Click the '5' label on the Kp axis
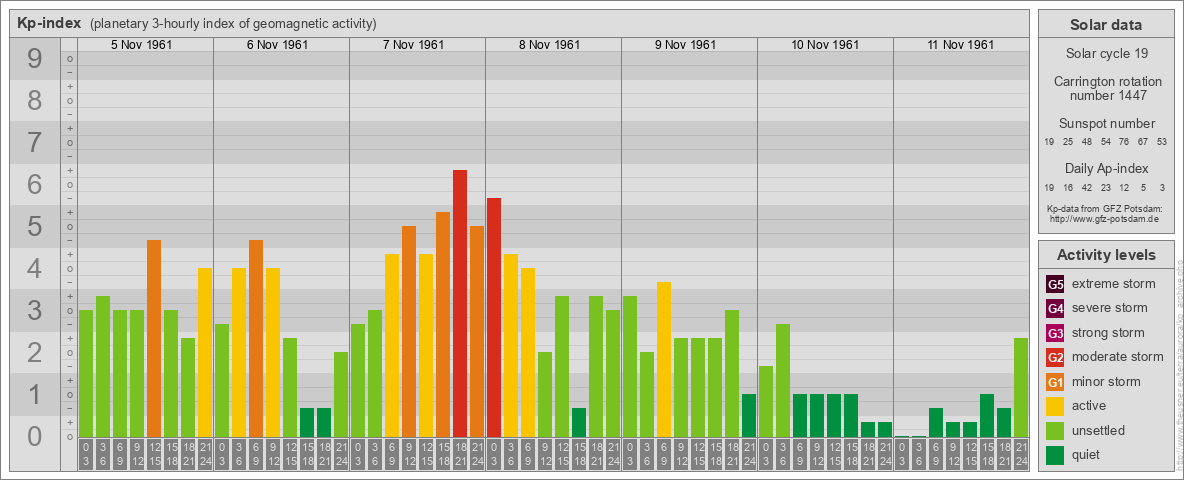The height and width of the screenshot is (480, 1184). 35,226
